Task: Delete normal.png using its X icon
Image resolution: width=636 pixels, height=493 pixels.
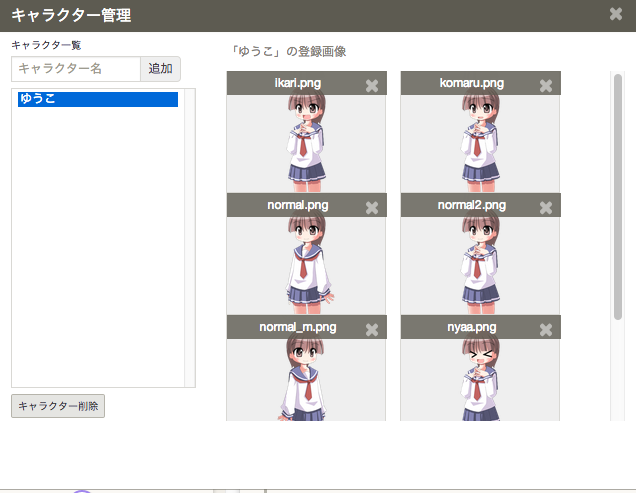Action: click(x=372, y=208)
